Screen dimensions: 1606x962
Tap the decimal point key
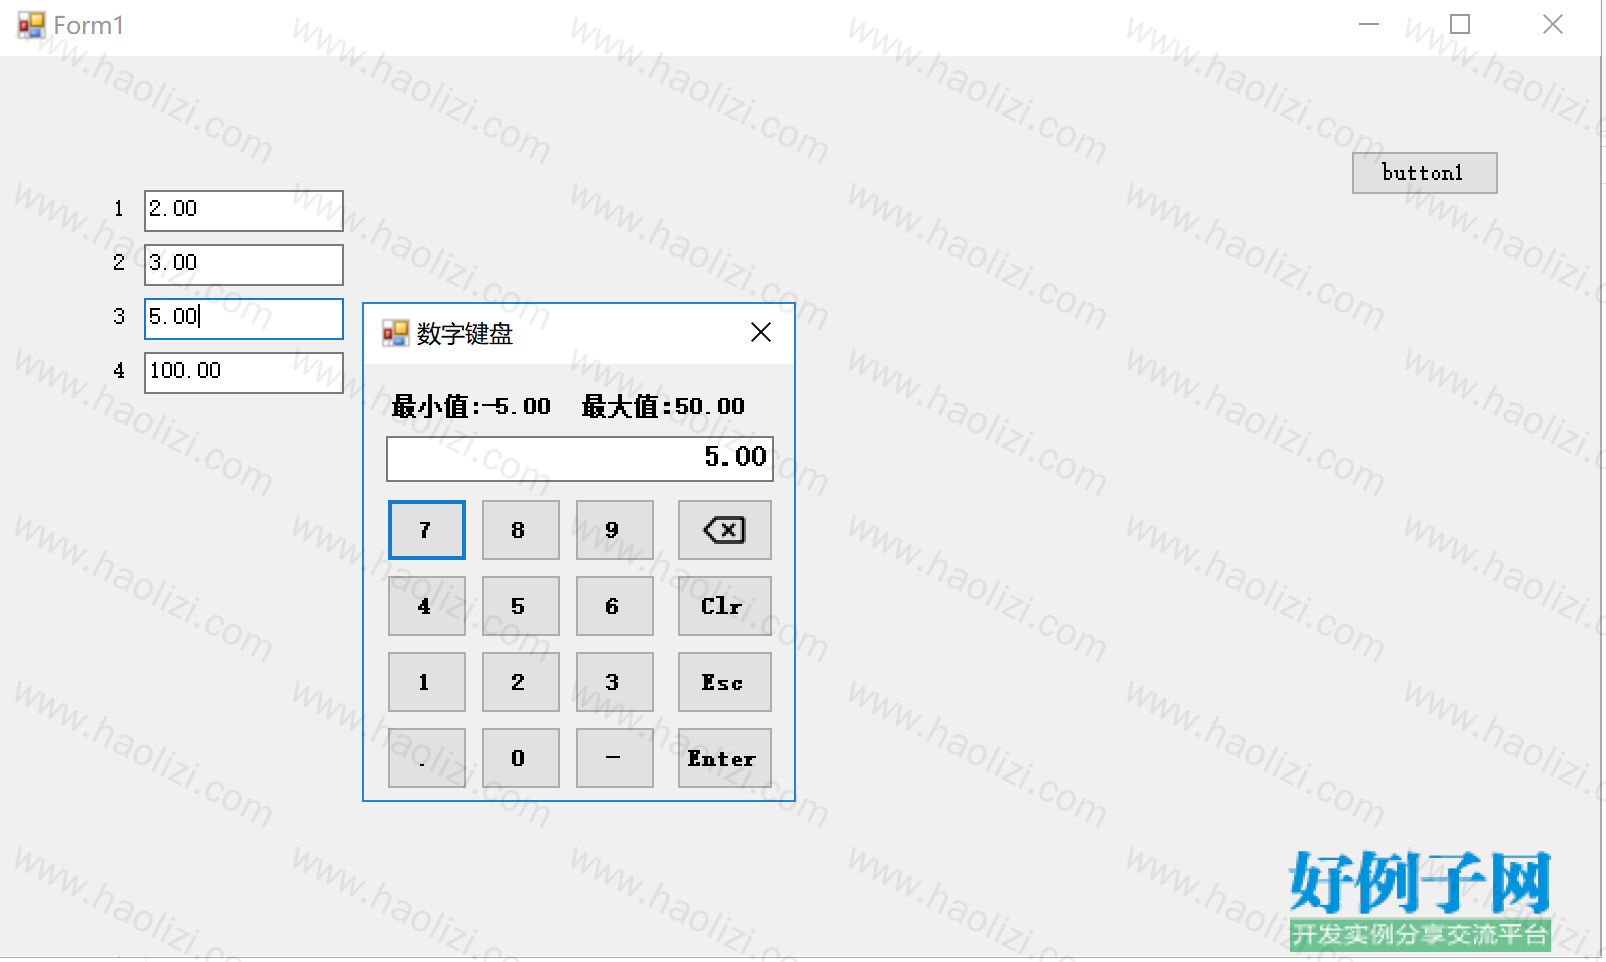click(x=427, y=758)
